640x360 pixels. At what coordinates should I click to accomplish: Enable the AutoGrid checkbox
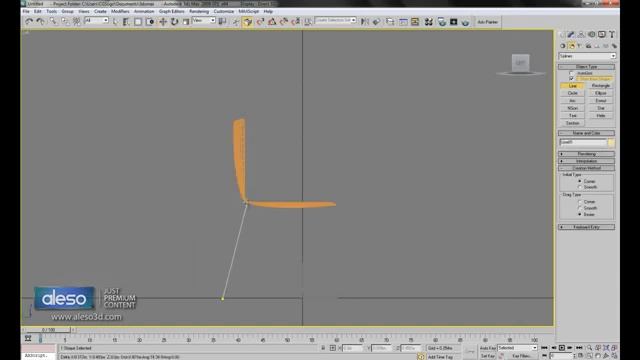[x=571, y=73]
